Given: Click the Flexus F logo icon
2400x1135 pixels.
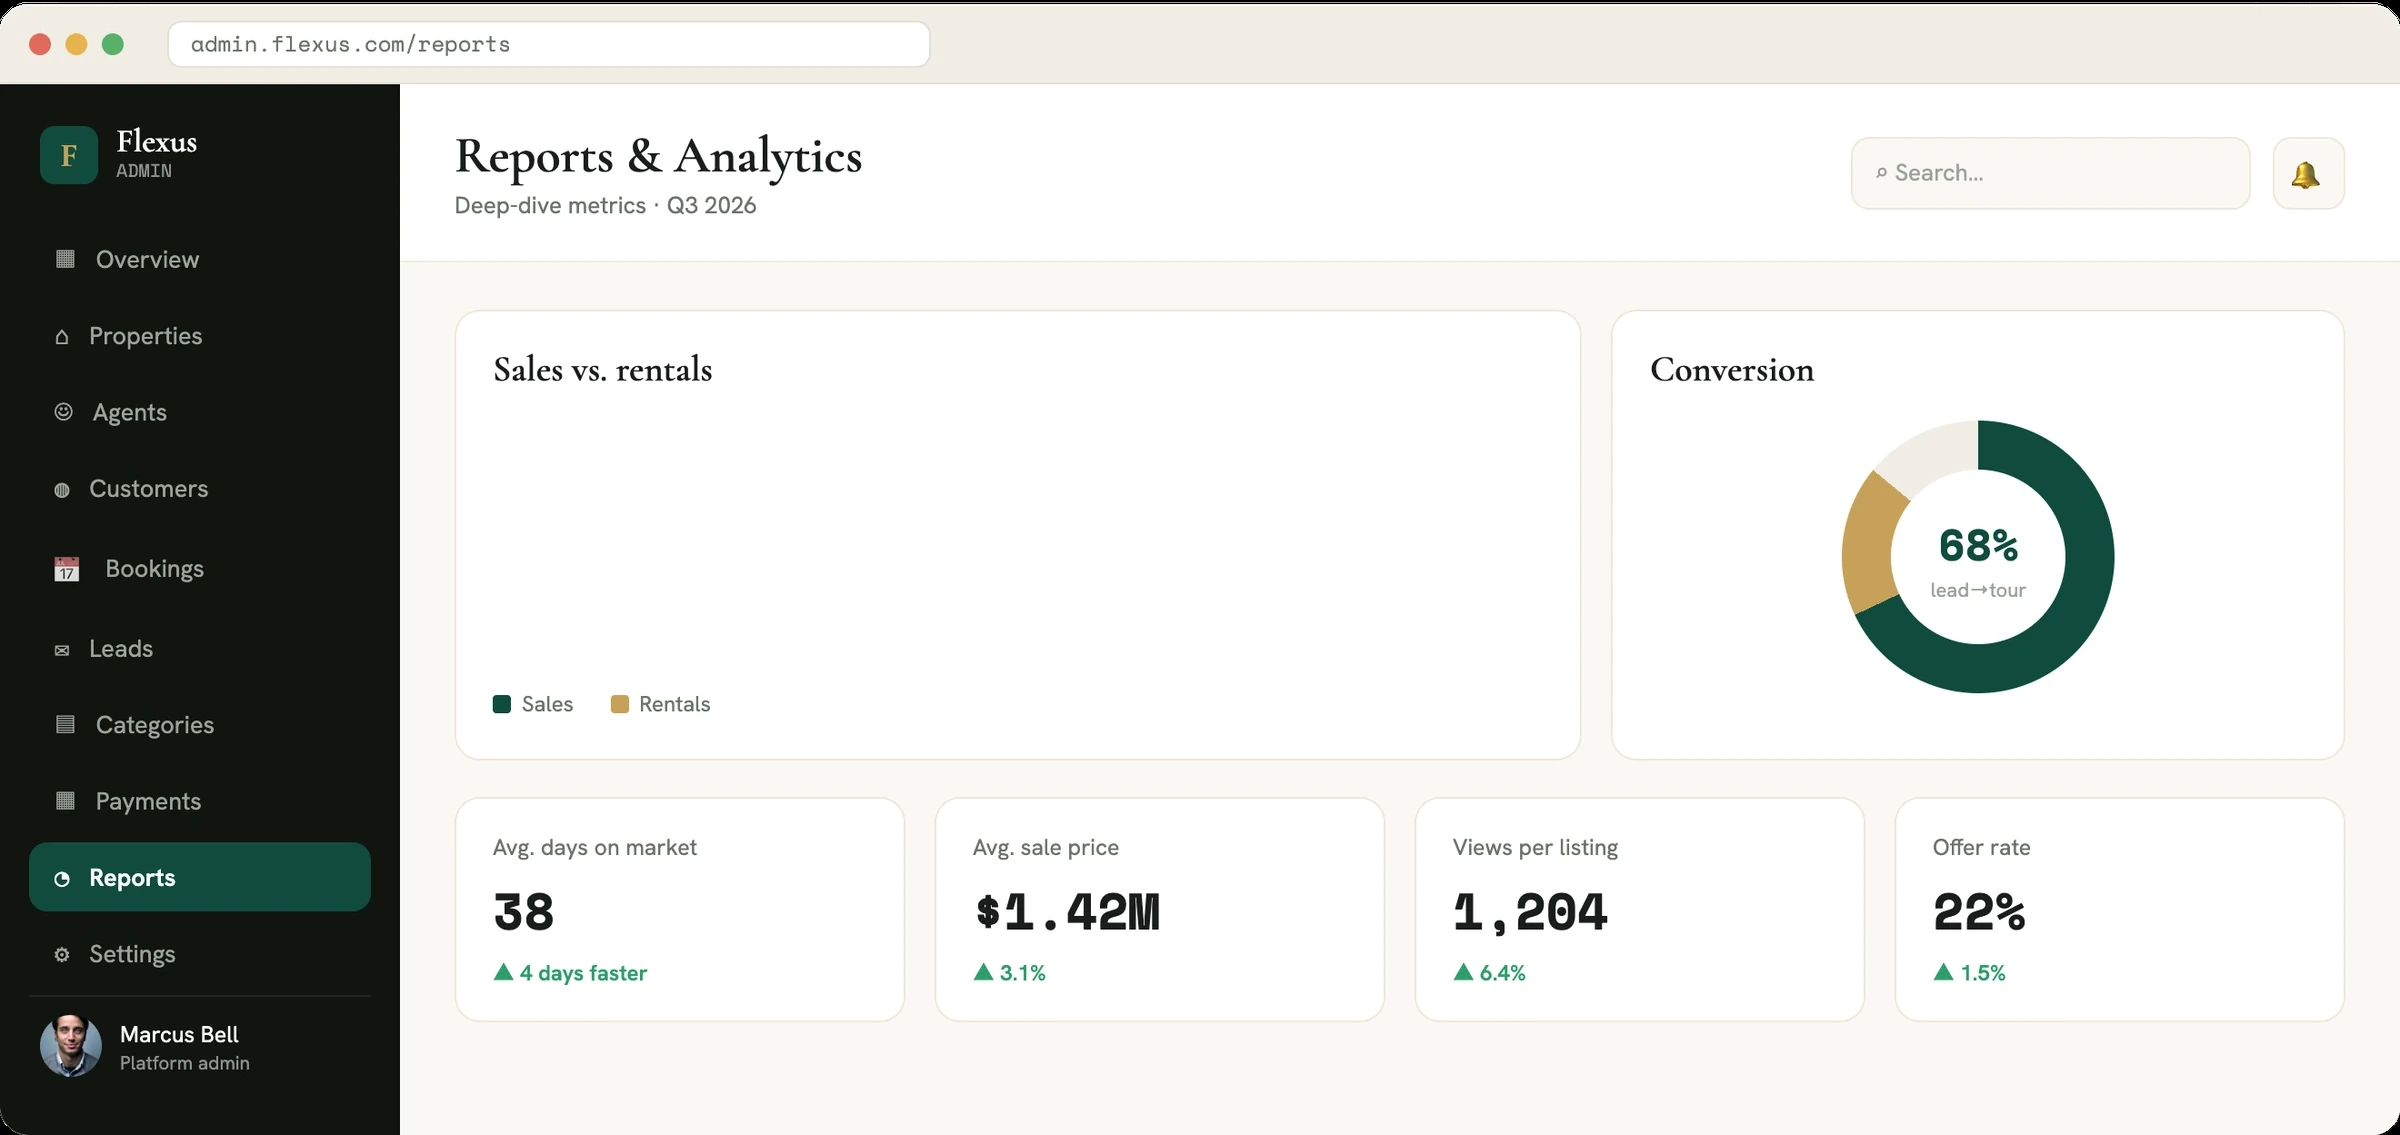Looking at the screenshot, I should [x=69, y=155].
